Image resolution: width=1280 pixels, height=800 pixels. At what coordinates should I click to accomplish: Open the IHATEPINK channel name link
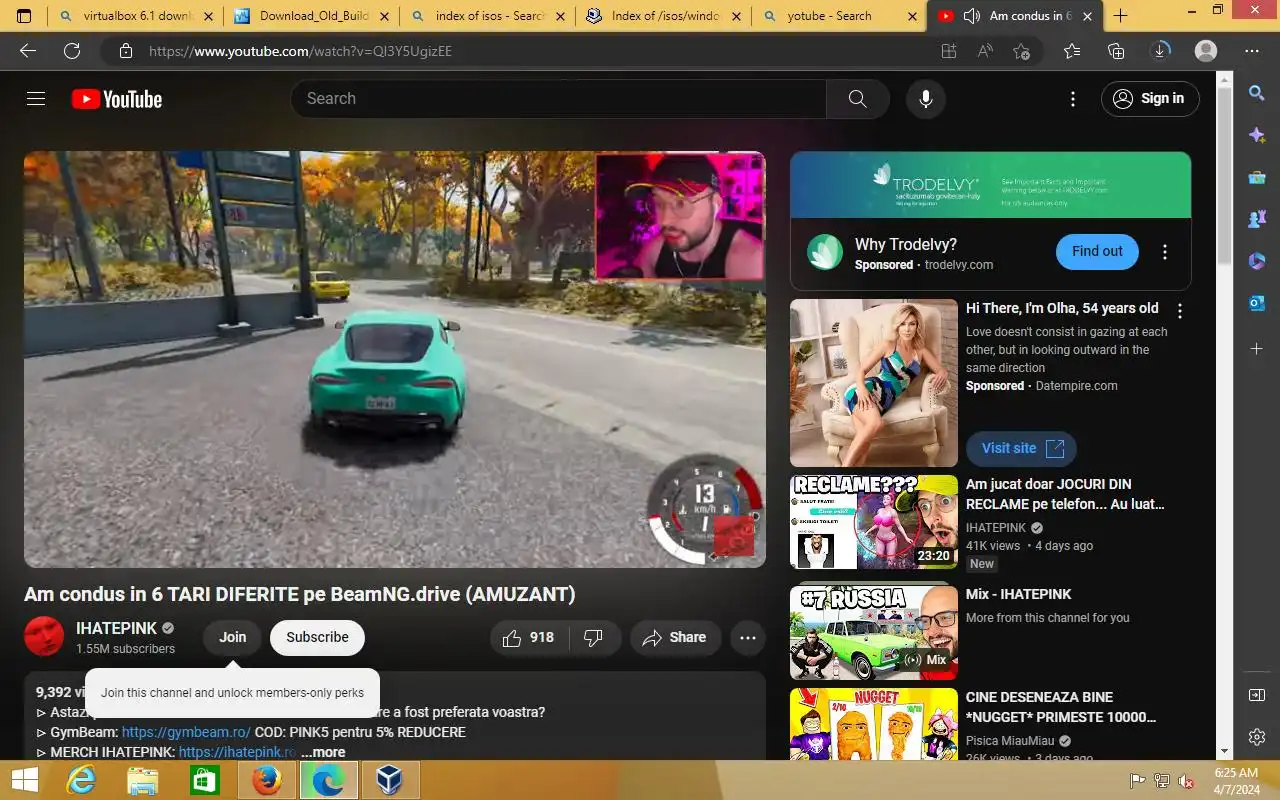pyautogui.click(x=117, y=629)
